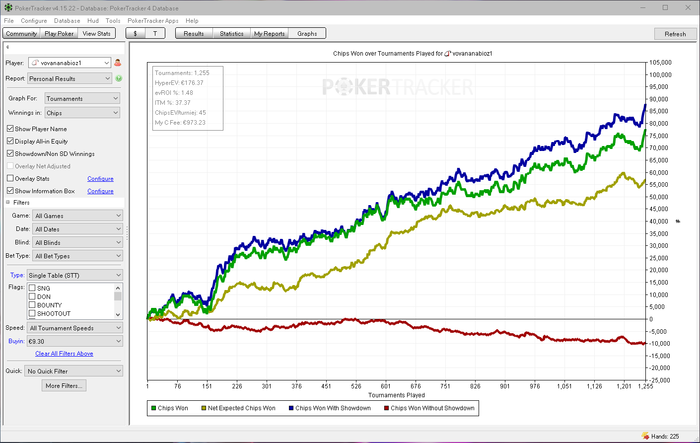The width and height of the screenshot is (700, 443).
Task: Select the T tournaments button
Action: click(x=155, y=33)
